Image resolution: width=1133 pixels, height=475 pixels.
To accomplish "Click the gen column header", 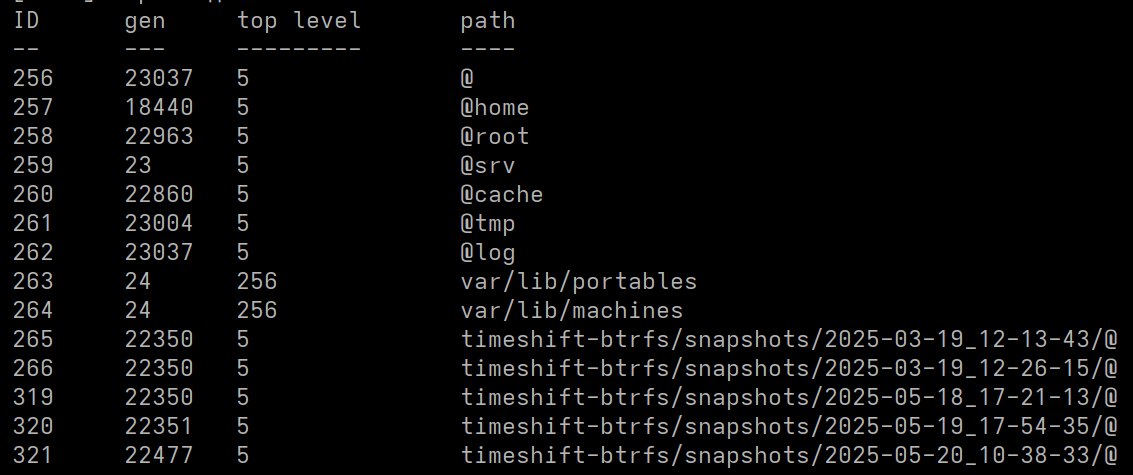I will (145, 22).
